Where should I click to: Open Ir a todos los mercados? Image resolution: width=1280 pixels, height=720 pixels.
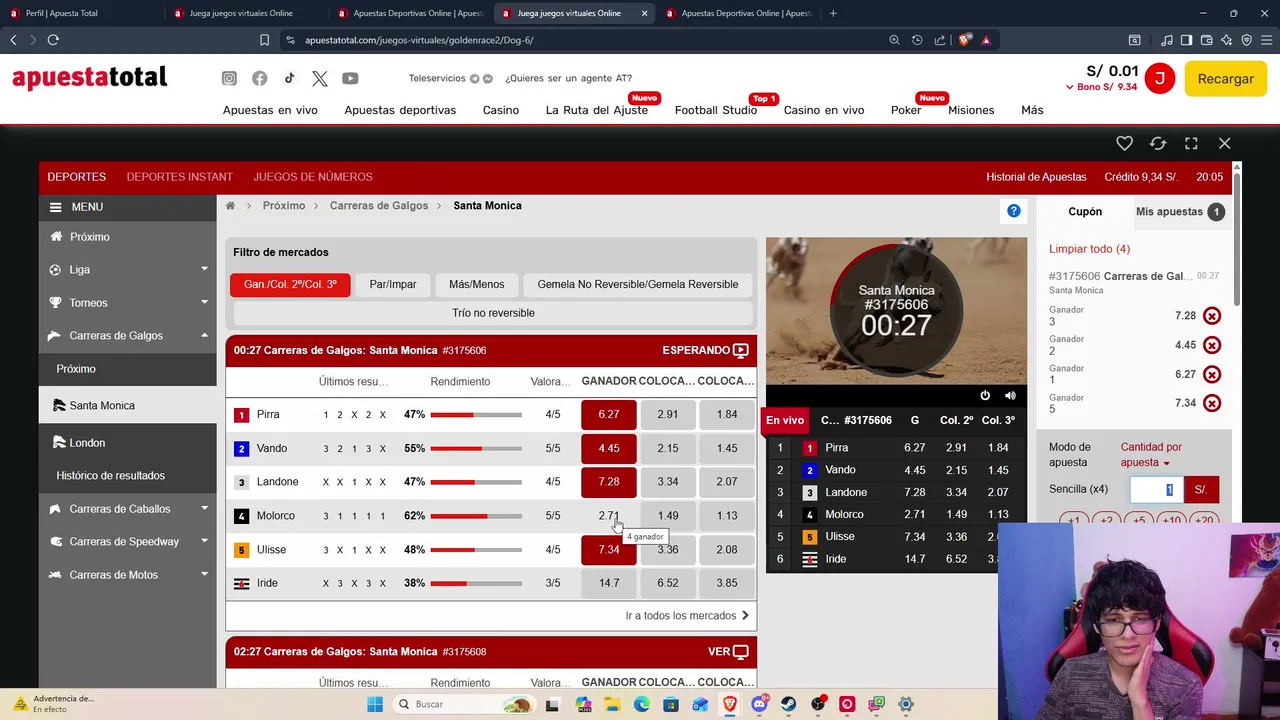[x=687, y=616]
